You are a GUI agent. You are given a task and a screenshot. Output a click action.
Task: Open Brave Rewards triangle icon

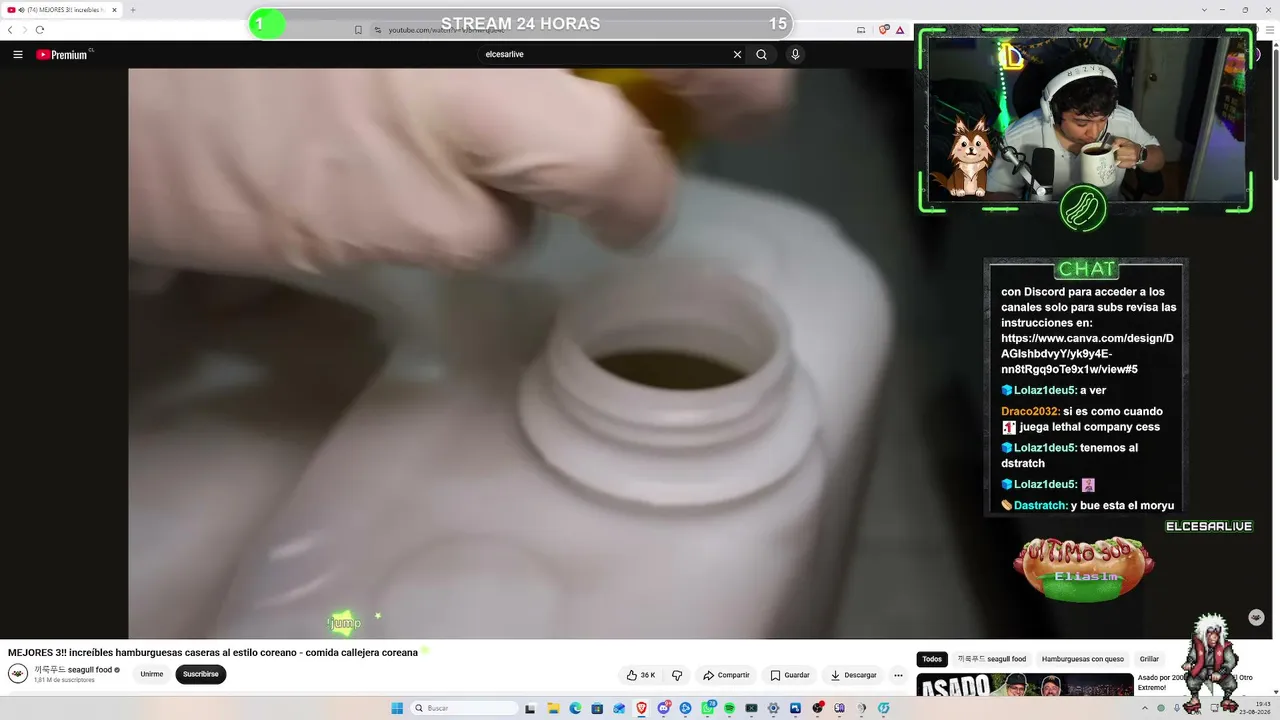click(899, 30)
